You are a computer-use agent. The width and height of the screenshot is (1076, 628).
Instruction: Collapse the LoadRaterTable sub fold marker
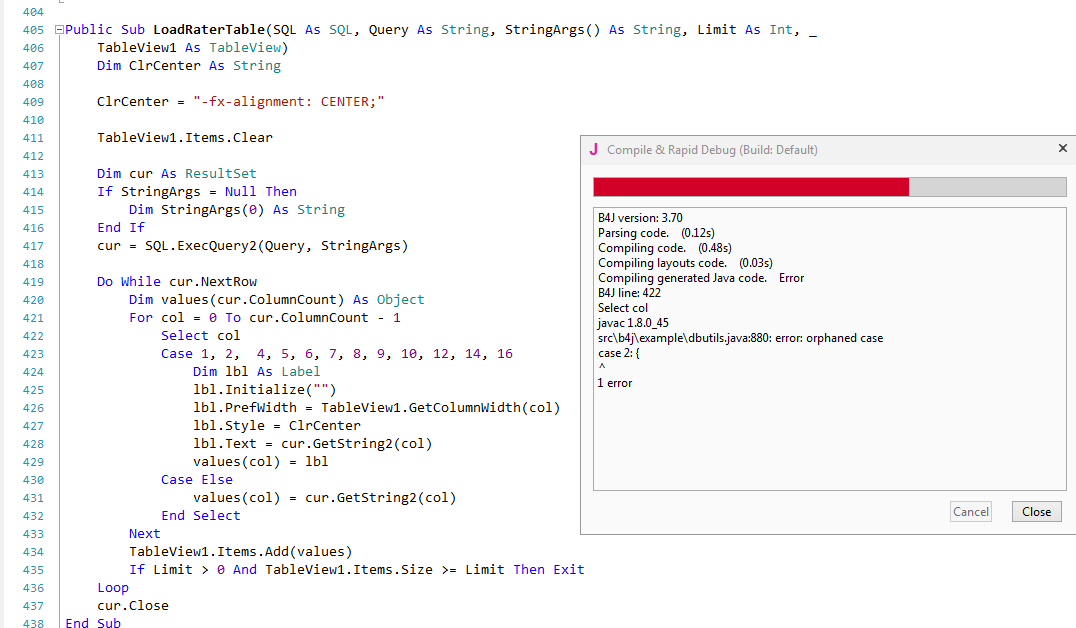point(59,30)
